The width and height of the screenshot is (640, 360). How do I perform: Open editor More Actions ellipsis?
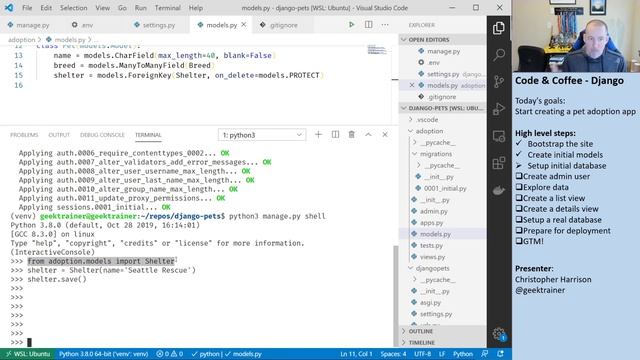click(x=385, y=25)
